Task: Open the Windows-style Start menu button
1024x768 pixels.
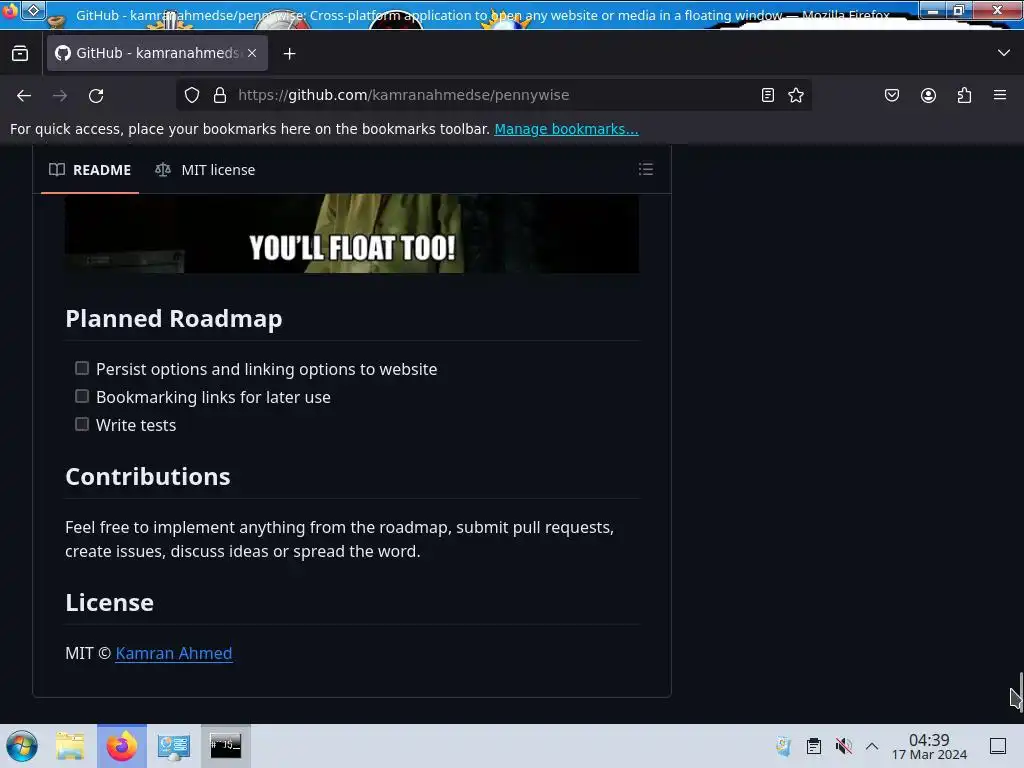Action: [22, 746]
